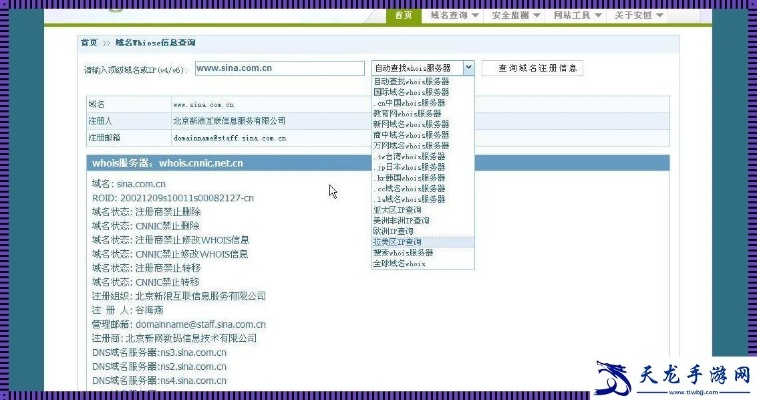Viewport: 757px width, 400px height.
Task: Click the www.sina.com.cn table cell value
Action: pyautogui.click(x=204, y=105)
